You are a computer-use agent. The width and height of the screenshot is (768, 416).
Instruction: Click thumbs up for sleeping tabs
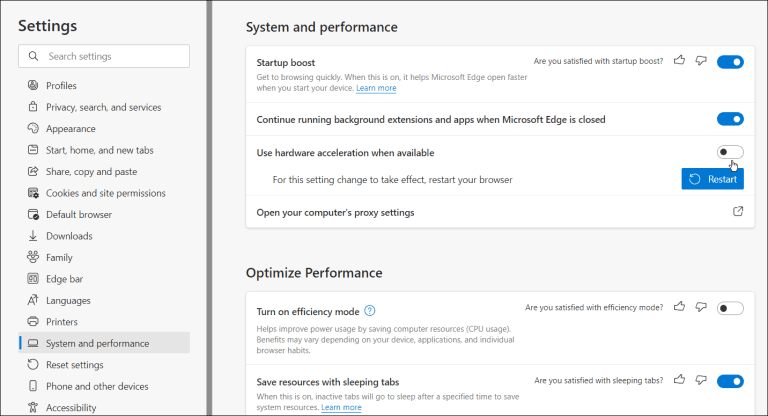pos(679,379)
